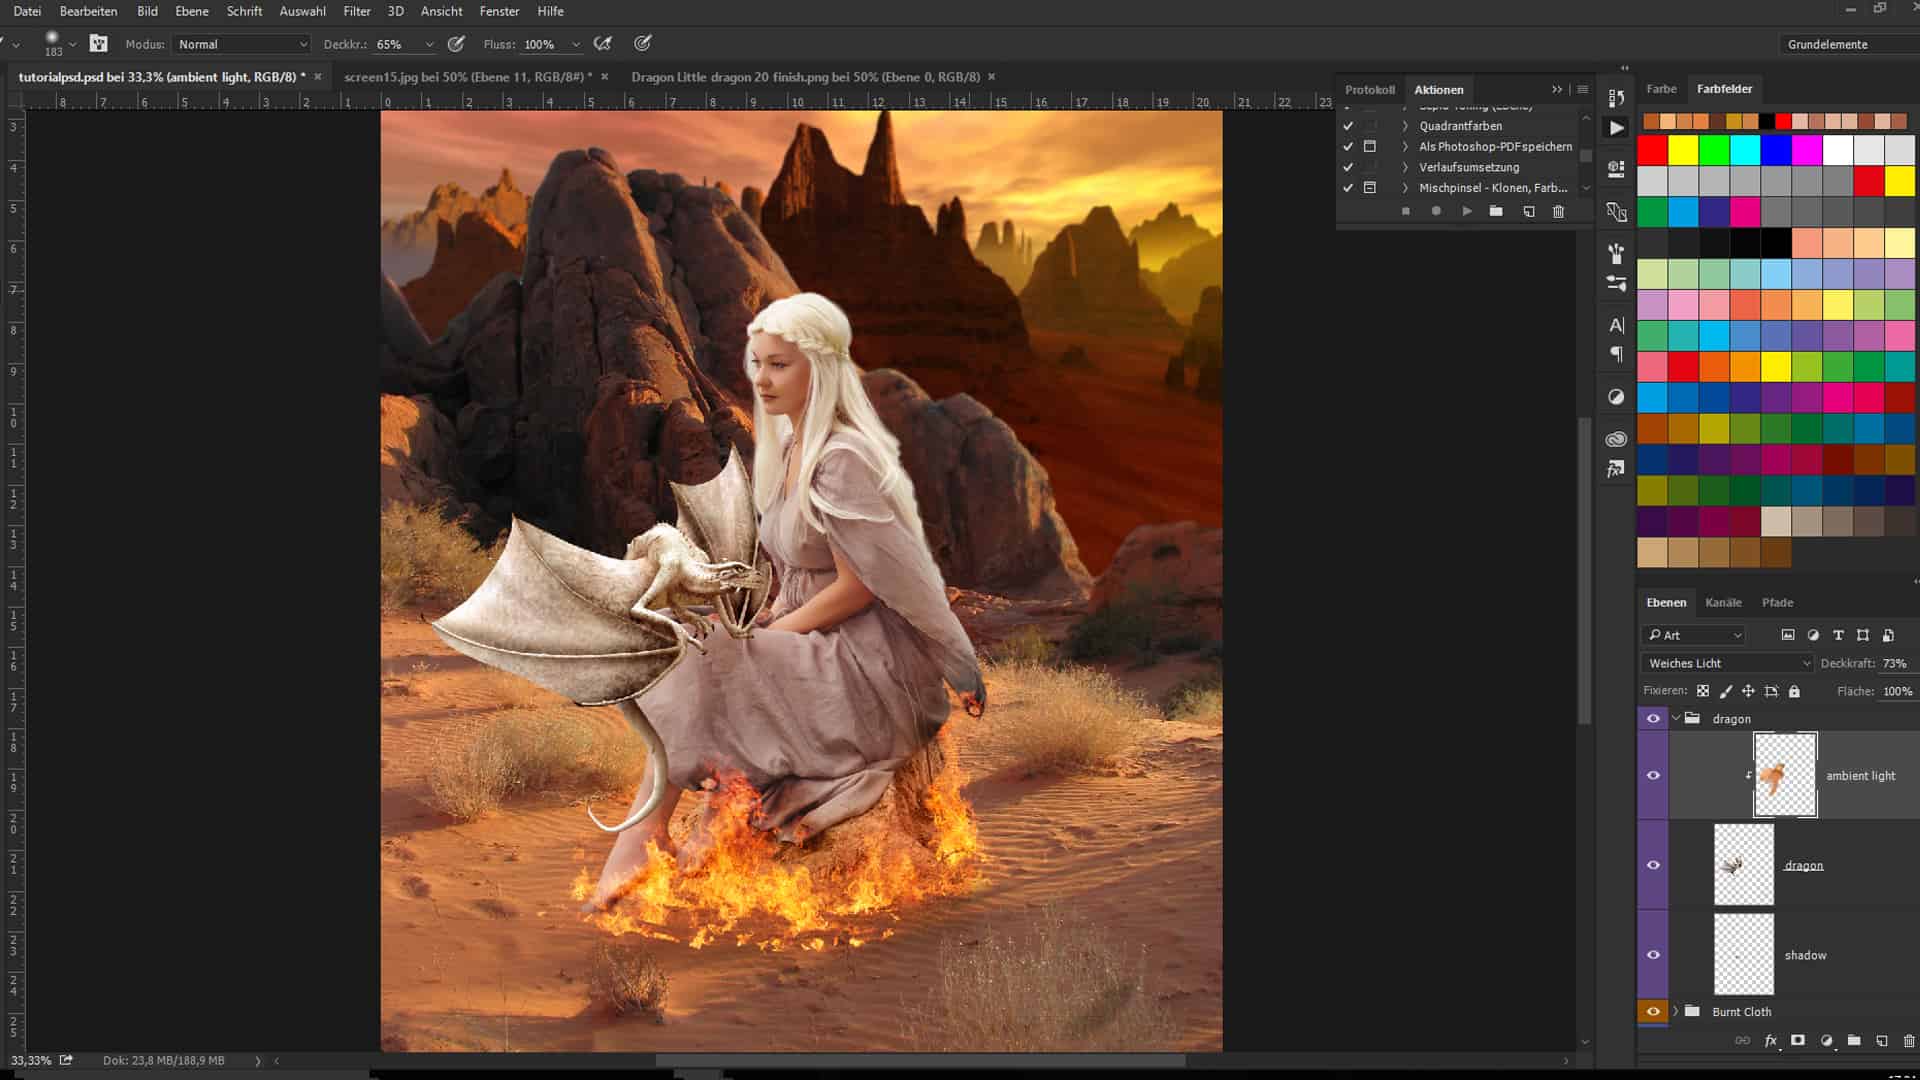Image resolution: width=1920 pixels, height=1080 pixels.
Task: Pick the cyan swatch in Farbfelder
Action: [1745, 150]
